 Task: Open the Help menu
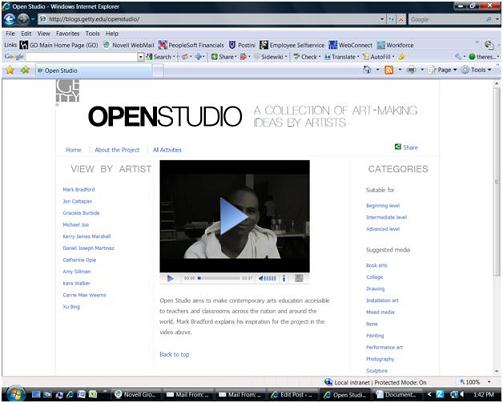[x=112, y=33]
